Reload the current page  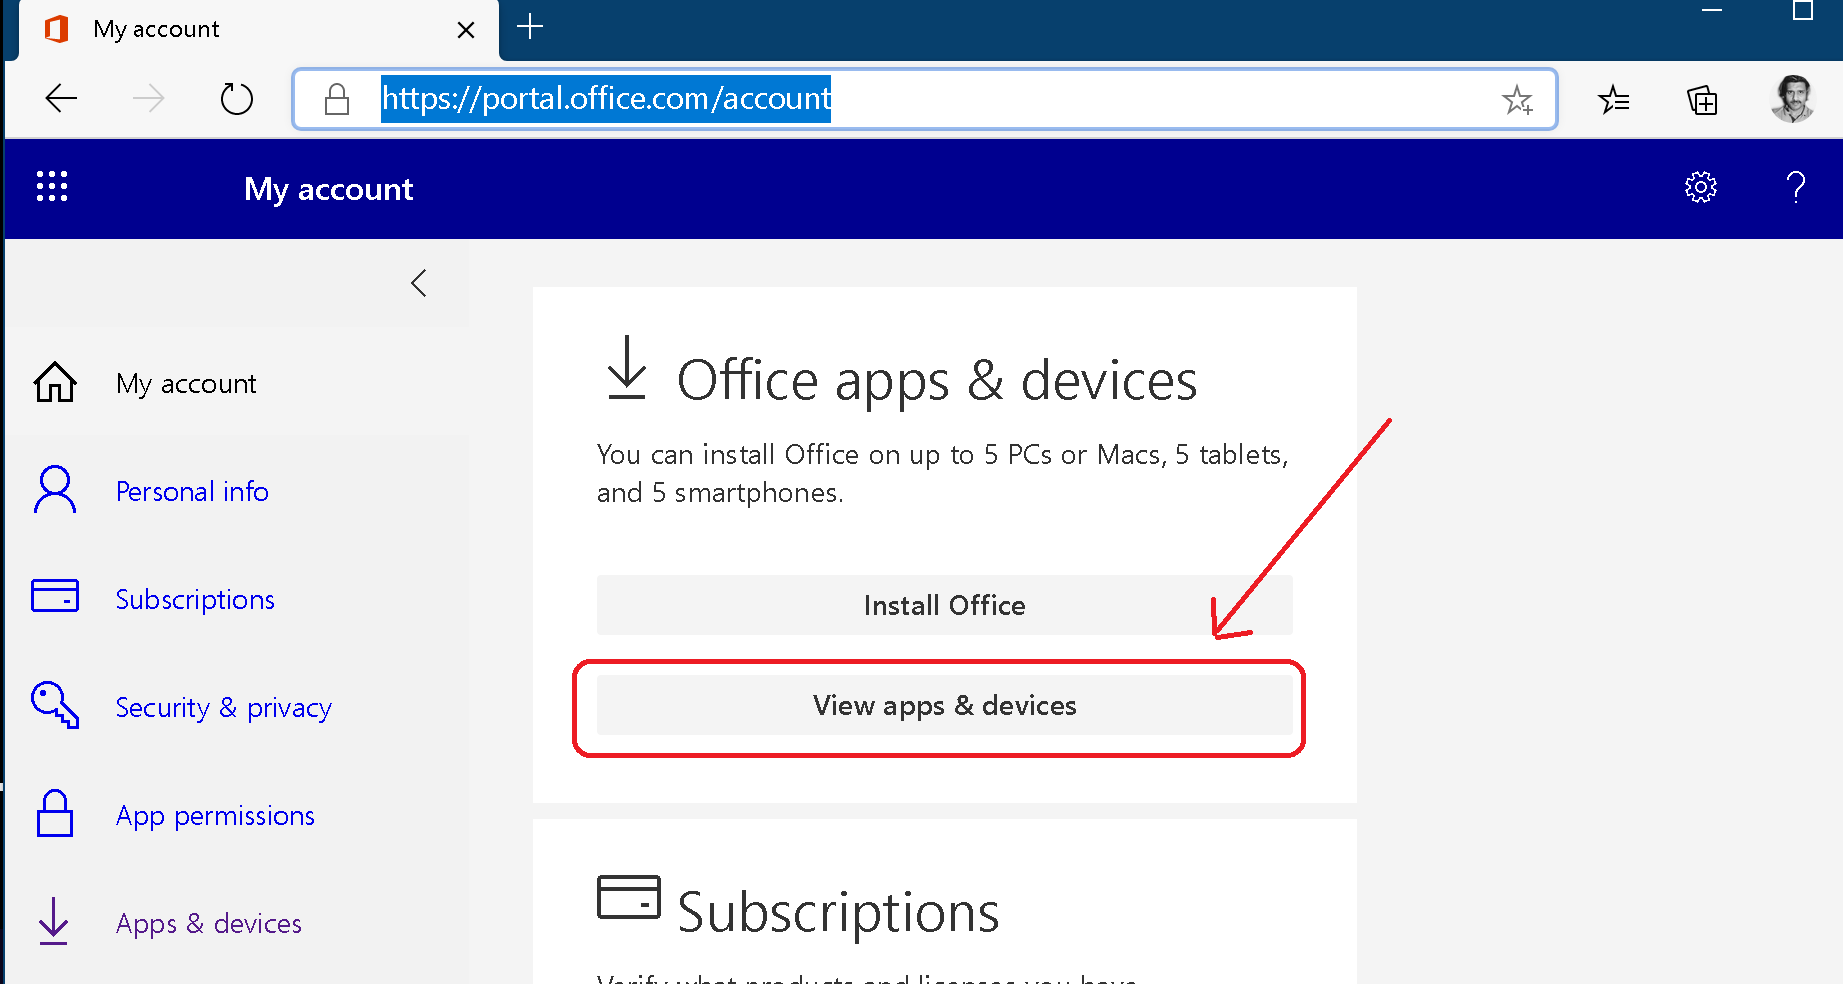[x=236, y=98]
